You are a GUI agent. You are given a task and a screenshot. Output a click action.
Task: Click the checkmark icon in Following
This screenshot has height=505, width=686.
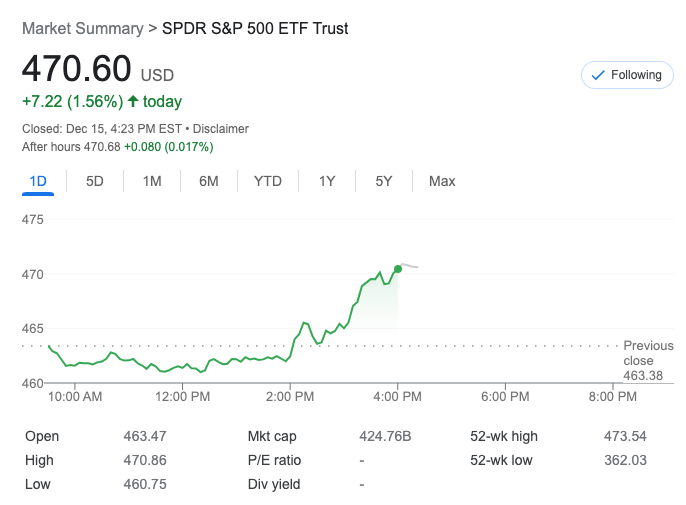click(598, 75)
